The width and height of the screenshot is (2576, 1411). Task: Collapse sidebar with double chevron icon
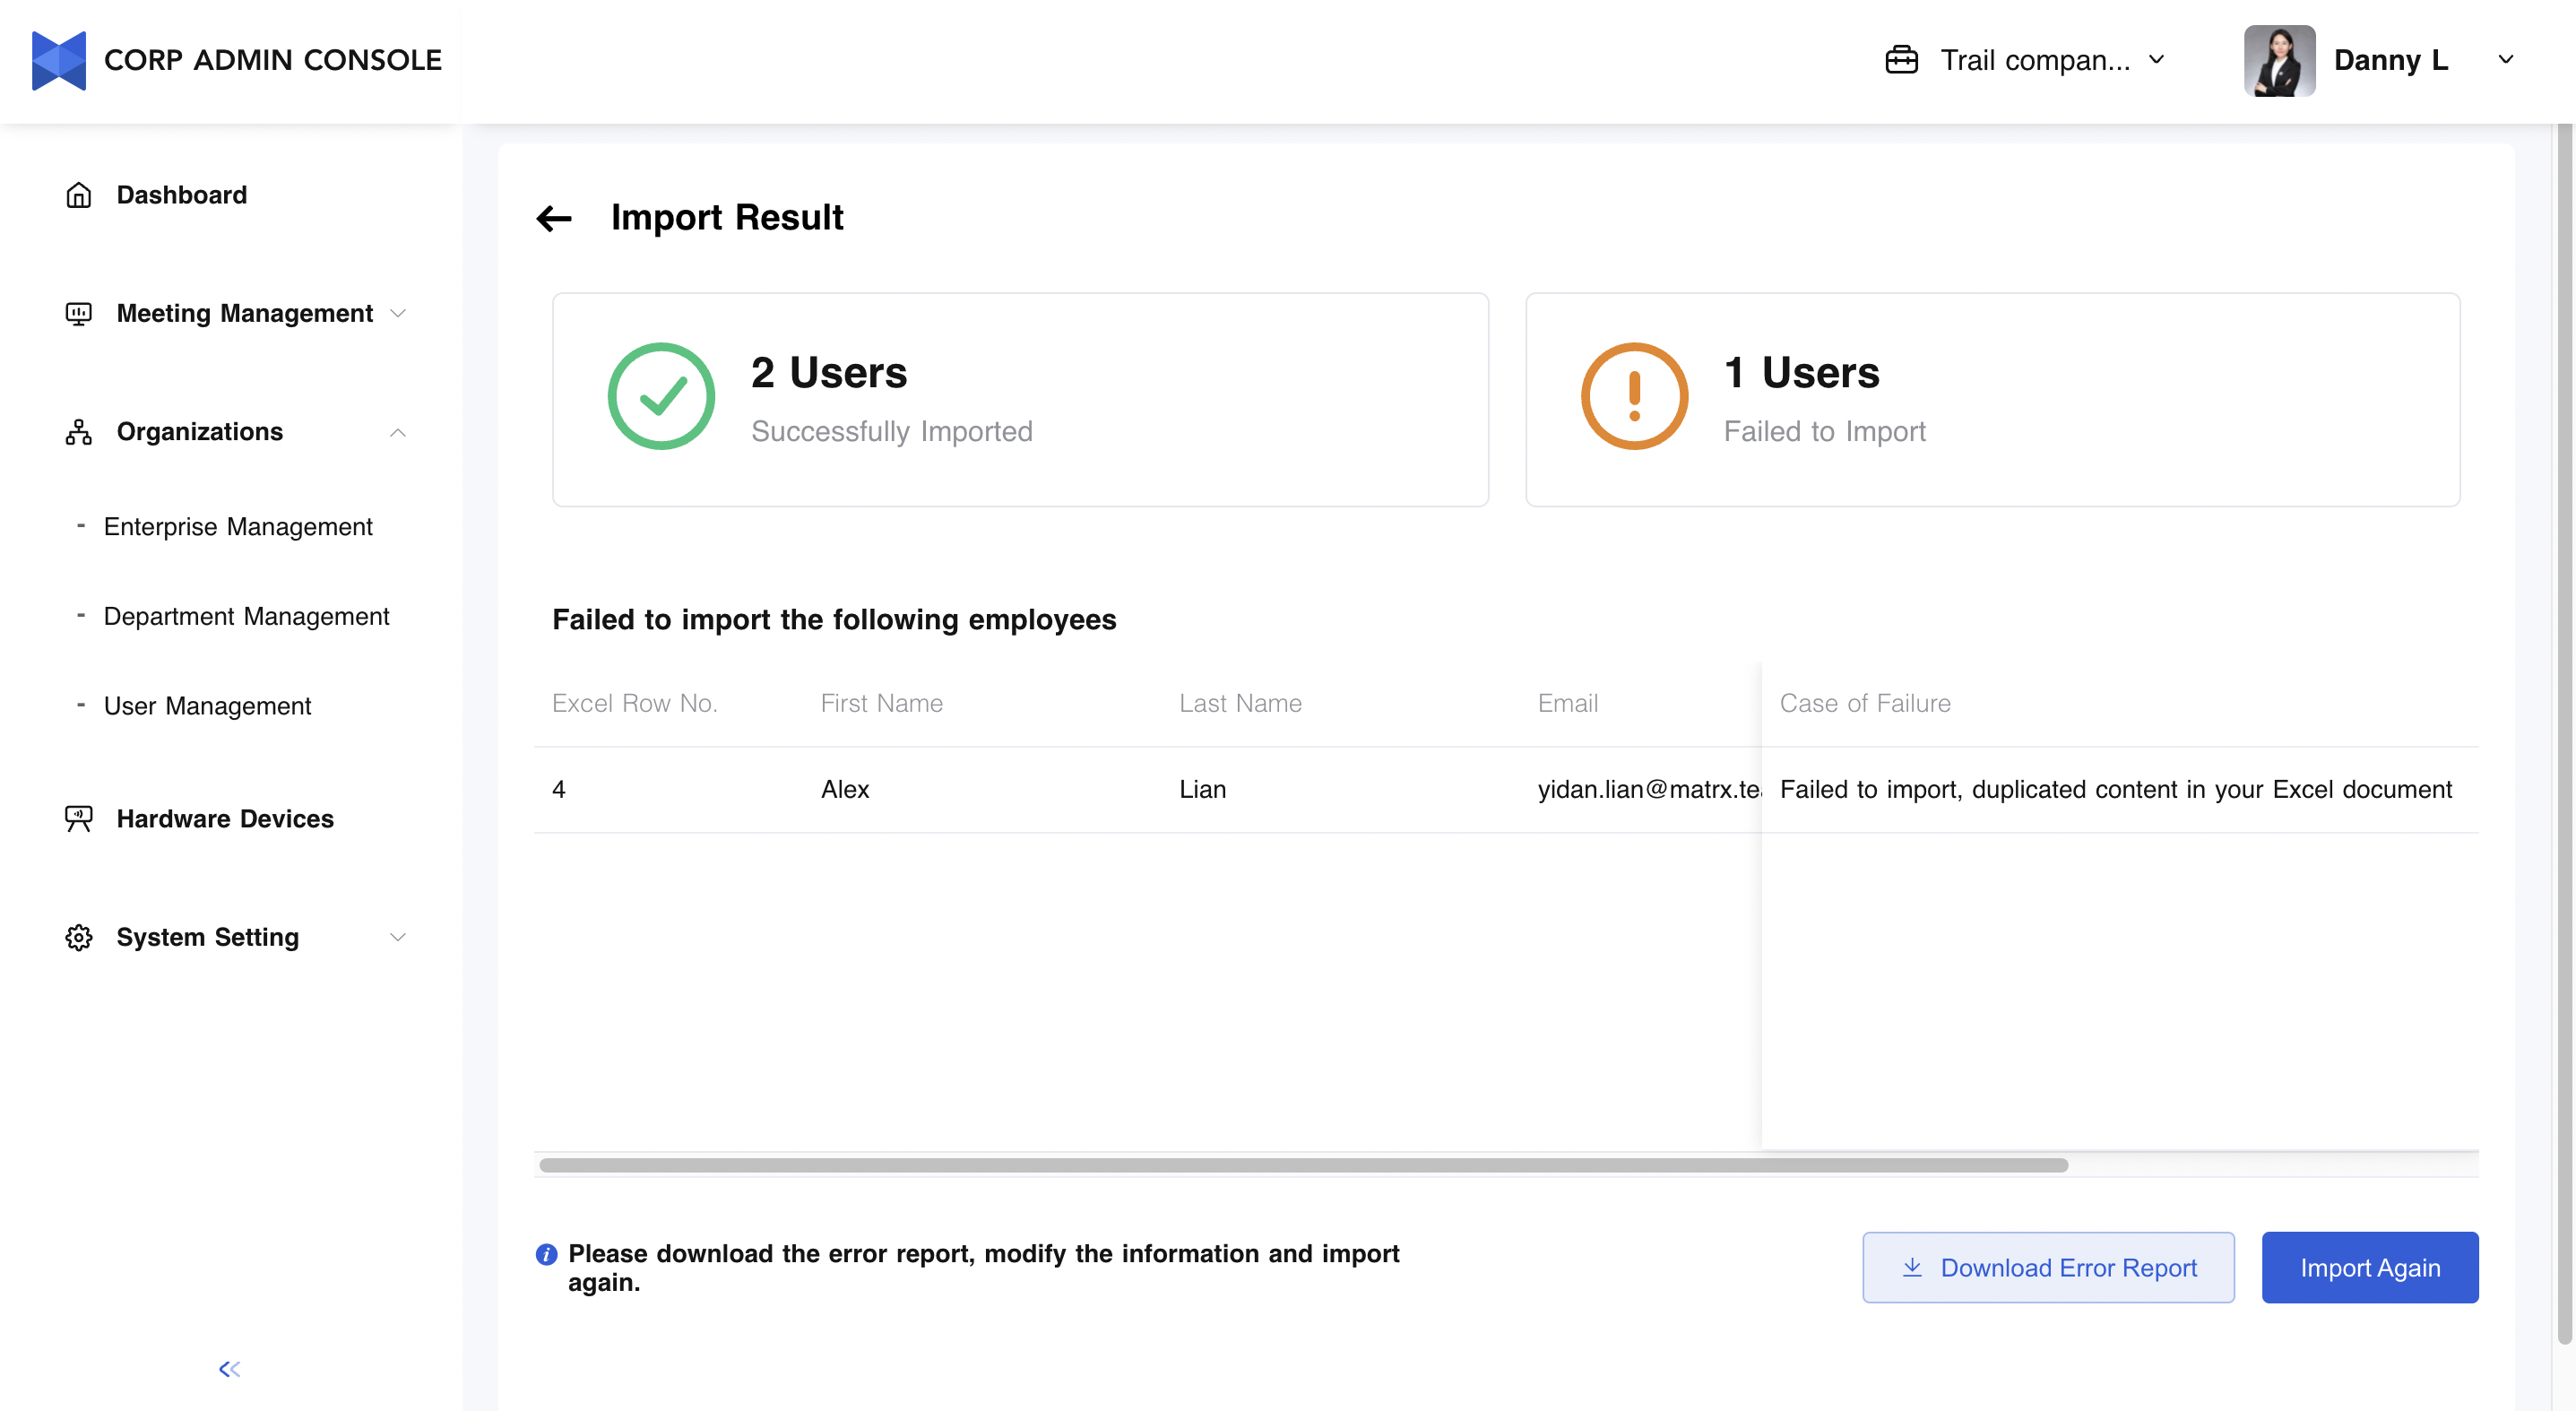pos(229,1368)
